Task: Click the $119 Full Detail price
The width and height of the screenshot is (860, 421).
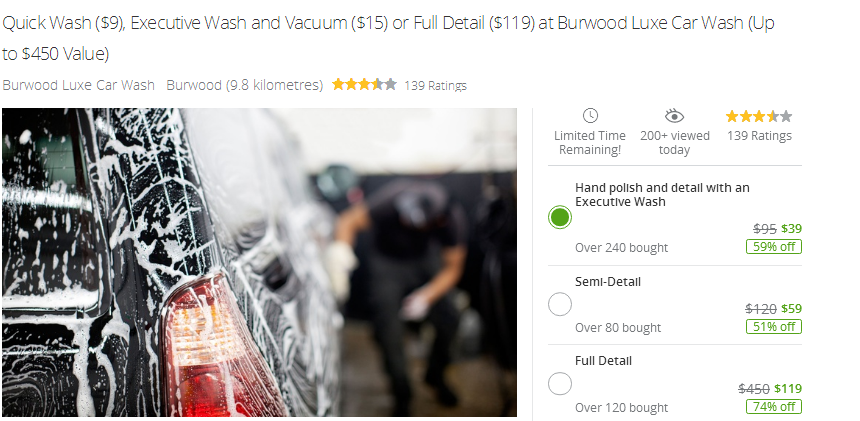Action: pos(788,389)
